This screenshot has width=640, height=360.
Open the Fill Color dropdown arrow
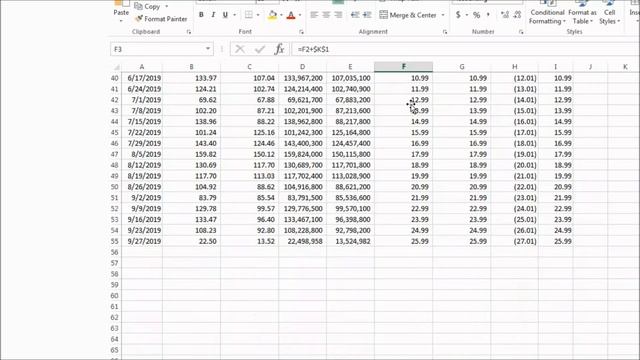pos(281,15)
